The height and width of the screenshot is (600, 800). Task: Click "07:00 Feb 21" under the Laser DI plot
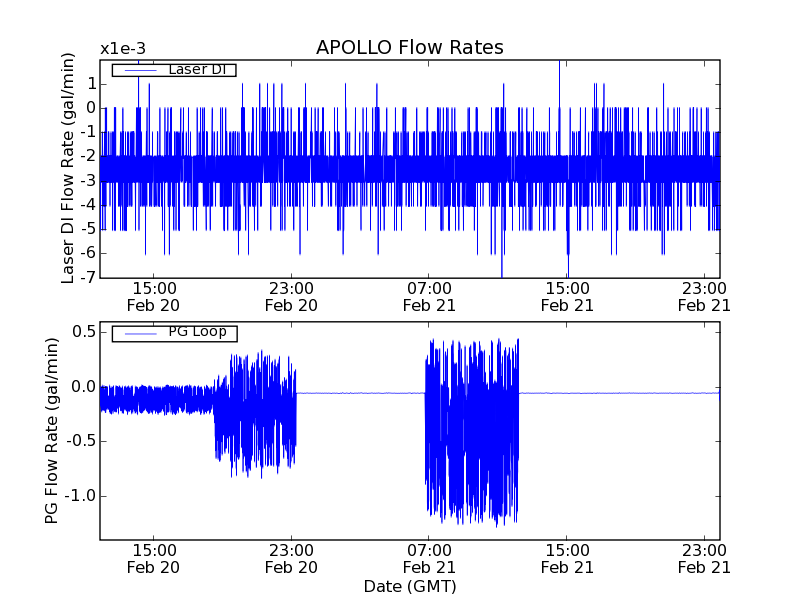(x=429, y=297)
